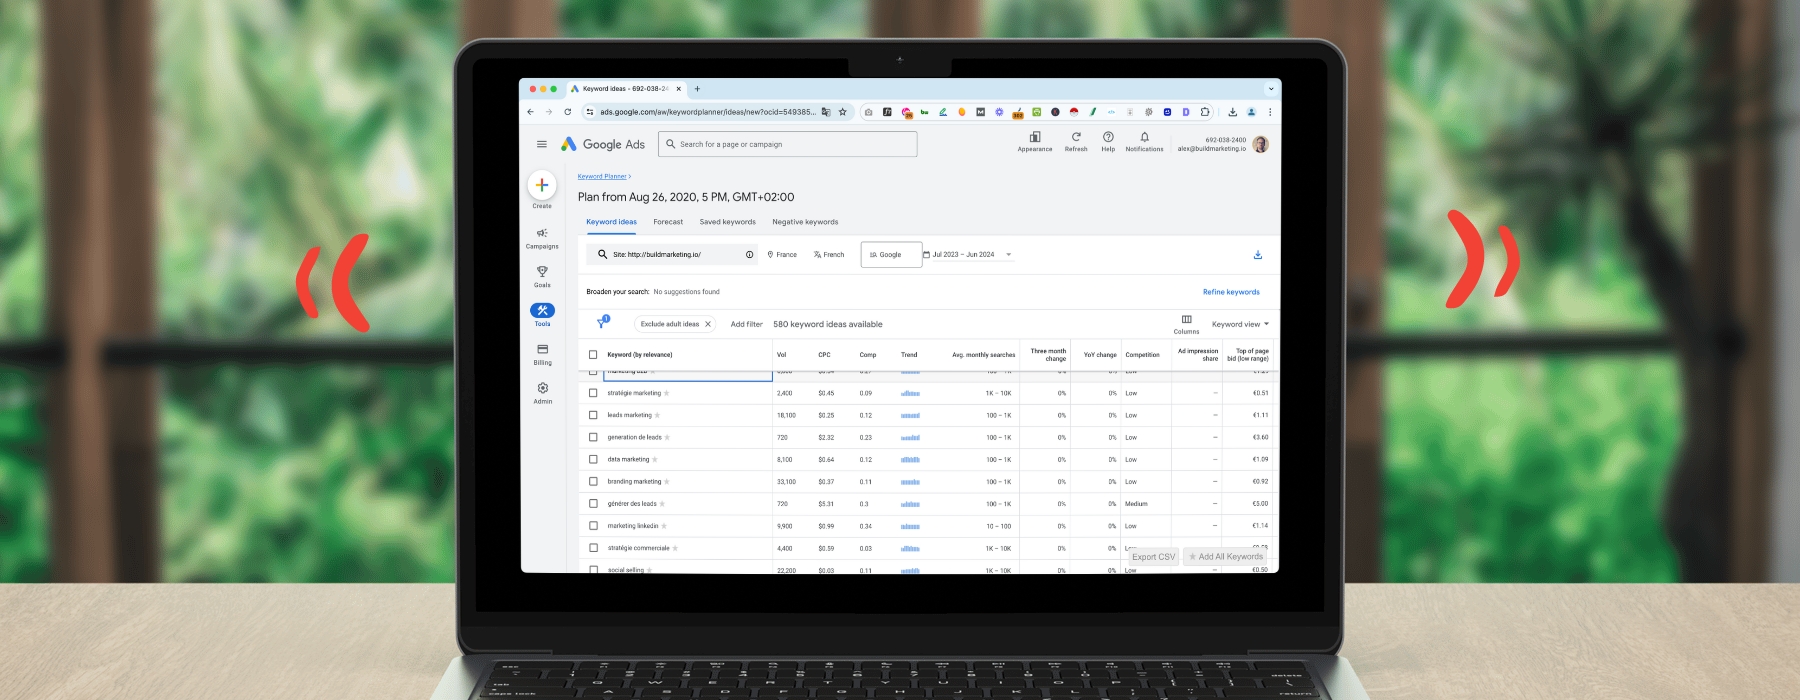Switch to the Forecast tab
This screenshot has height=700, width=1800.
[x=668, y=222]
